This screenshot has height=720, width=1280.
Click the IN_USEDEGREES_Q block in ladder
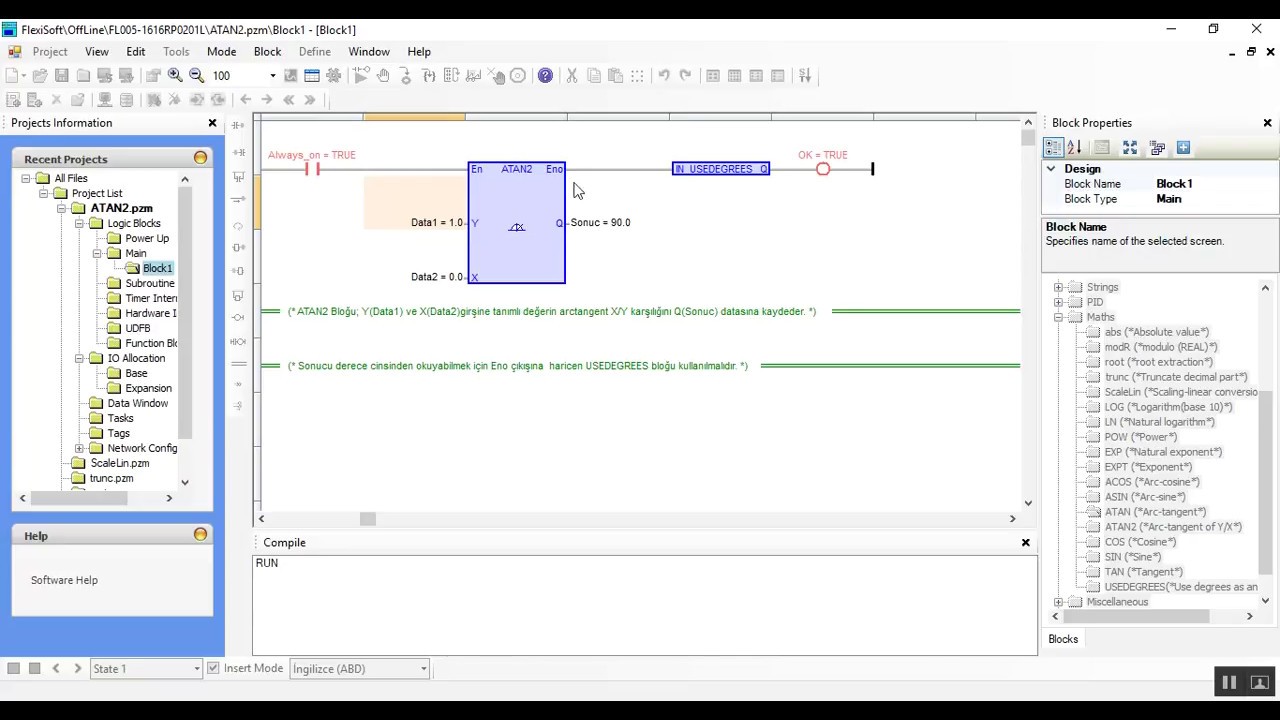click(721, 169)
